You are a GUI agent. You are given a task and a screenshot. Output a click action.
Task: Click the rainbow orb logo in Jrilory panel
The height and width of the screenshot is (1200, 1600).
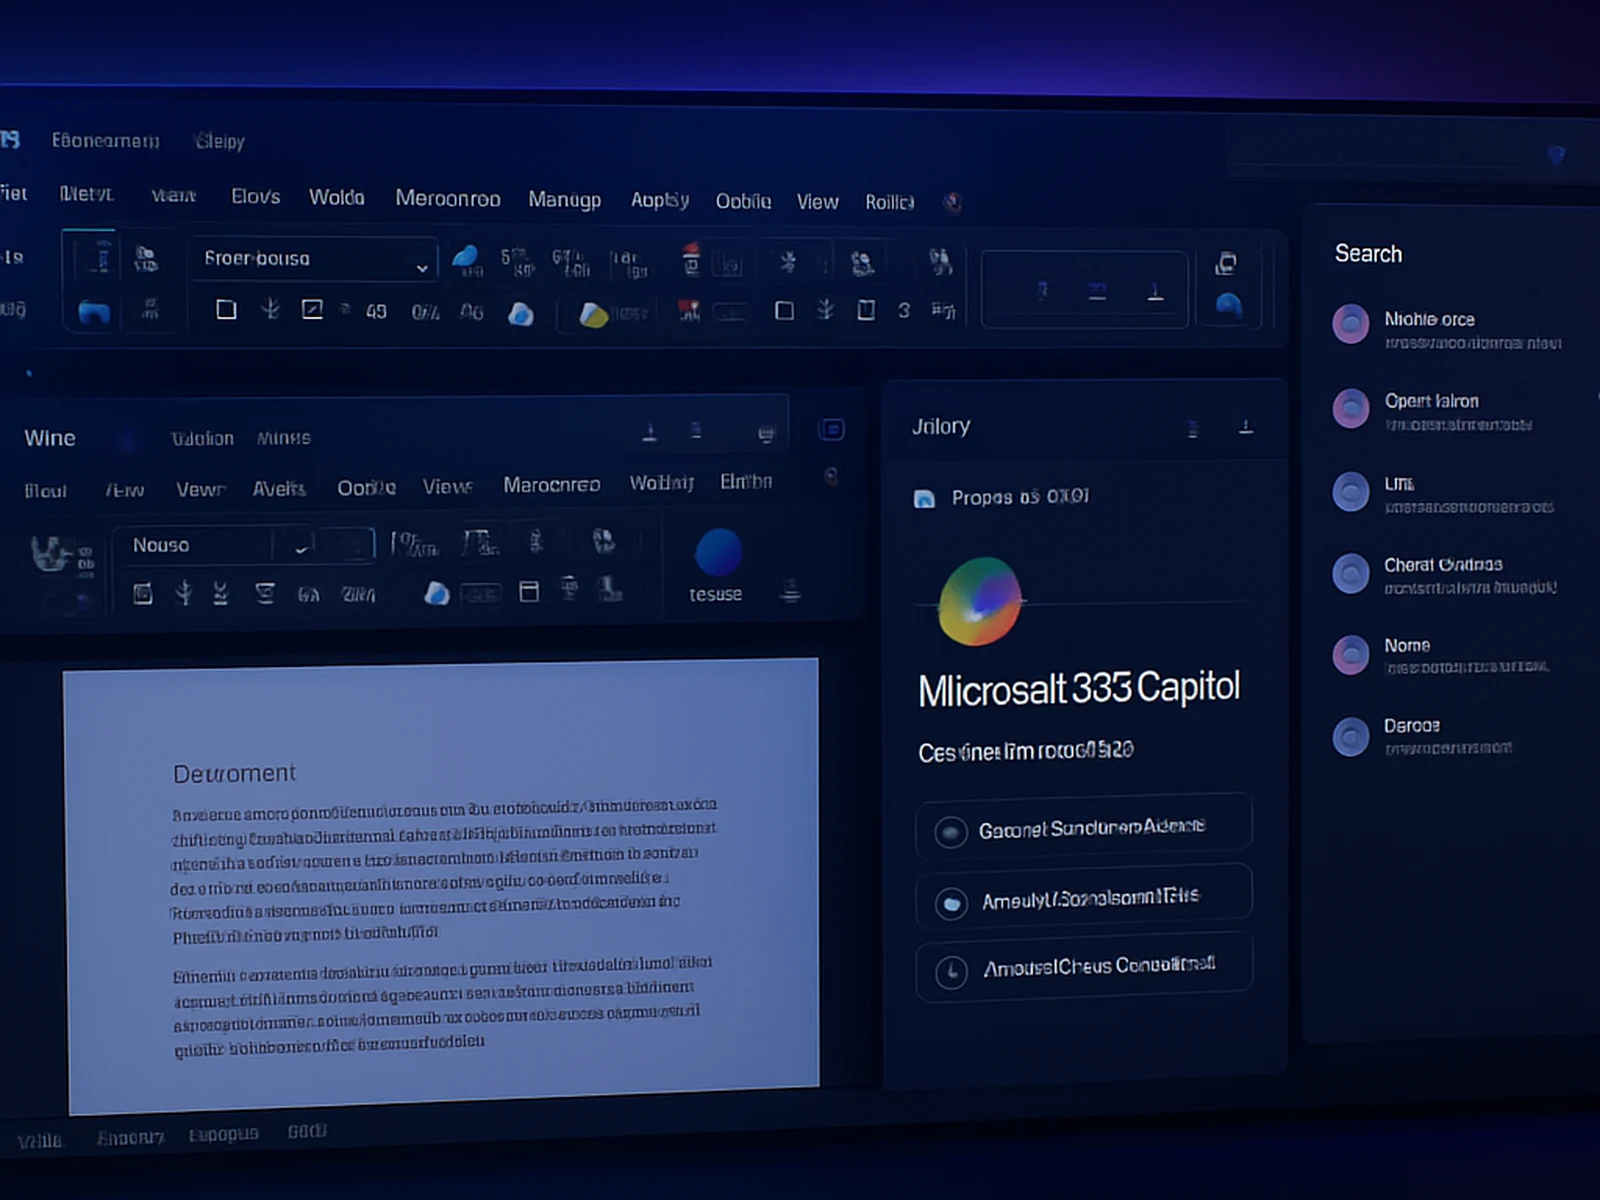(x=980, y=601)
